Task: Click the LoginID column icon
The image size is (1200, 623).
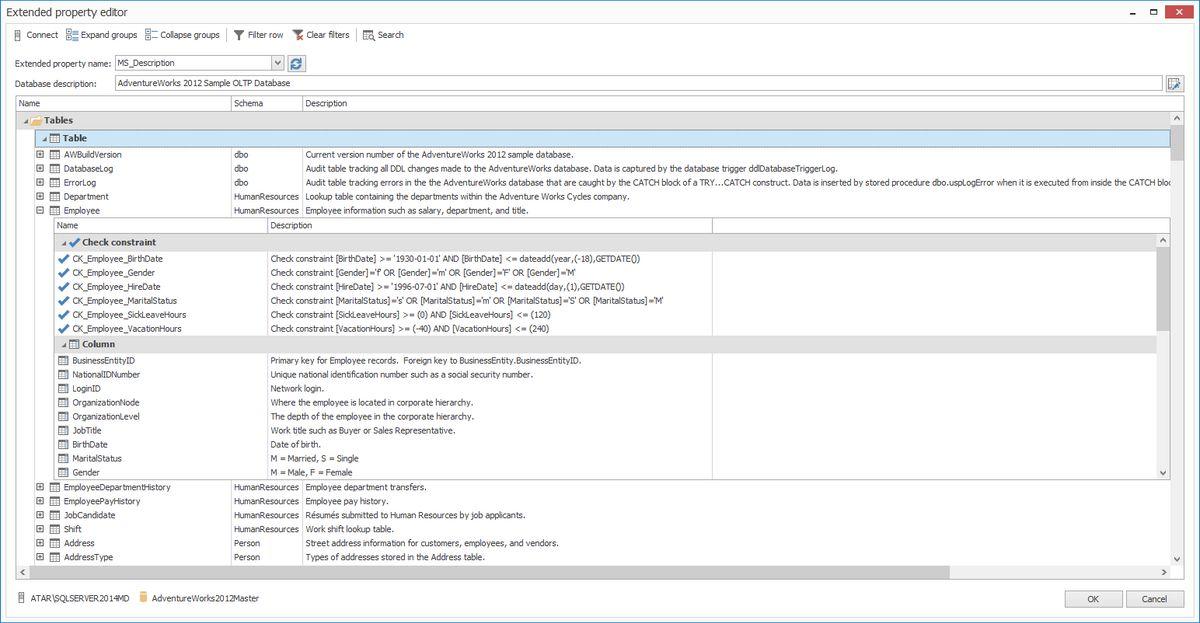Action: point(64,389)
